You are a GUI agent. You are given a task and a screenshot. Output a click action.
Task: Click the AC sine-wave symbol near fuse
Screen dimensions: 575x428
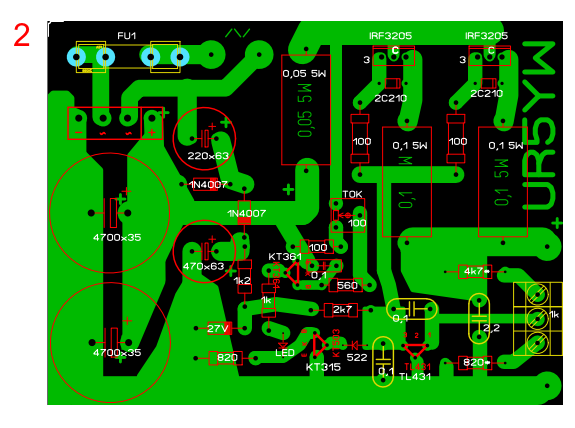pyautogui.click(x=238, y=33)
